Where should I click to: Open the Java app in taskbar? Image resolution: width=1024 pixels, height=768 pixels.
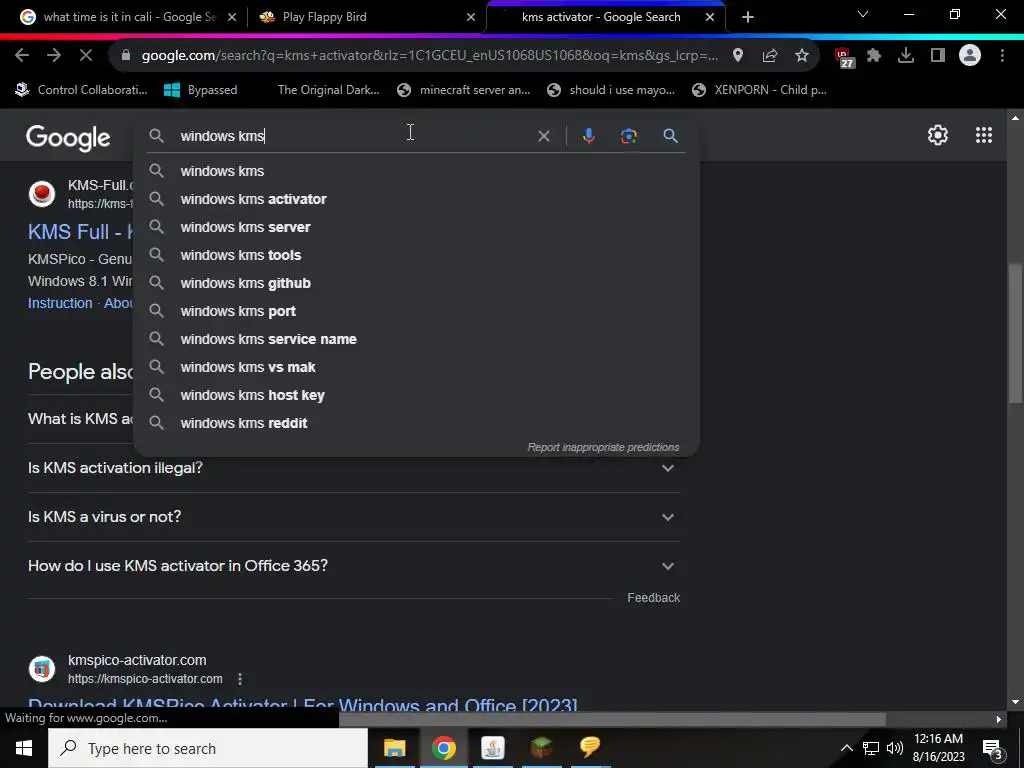[x=492, y=748]
